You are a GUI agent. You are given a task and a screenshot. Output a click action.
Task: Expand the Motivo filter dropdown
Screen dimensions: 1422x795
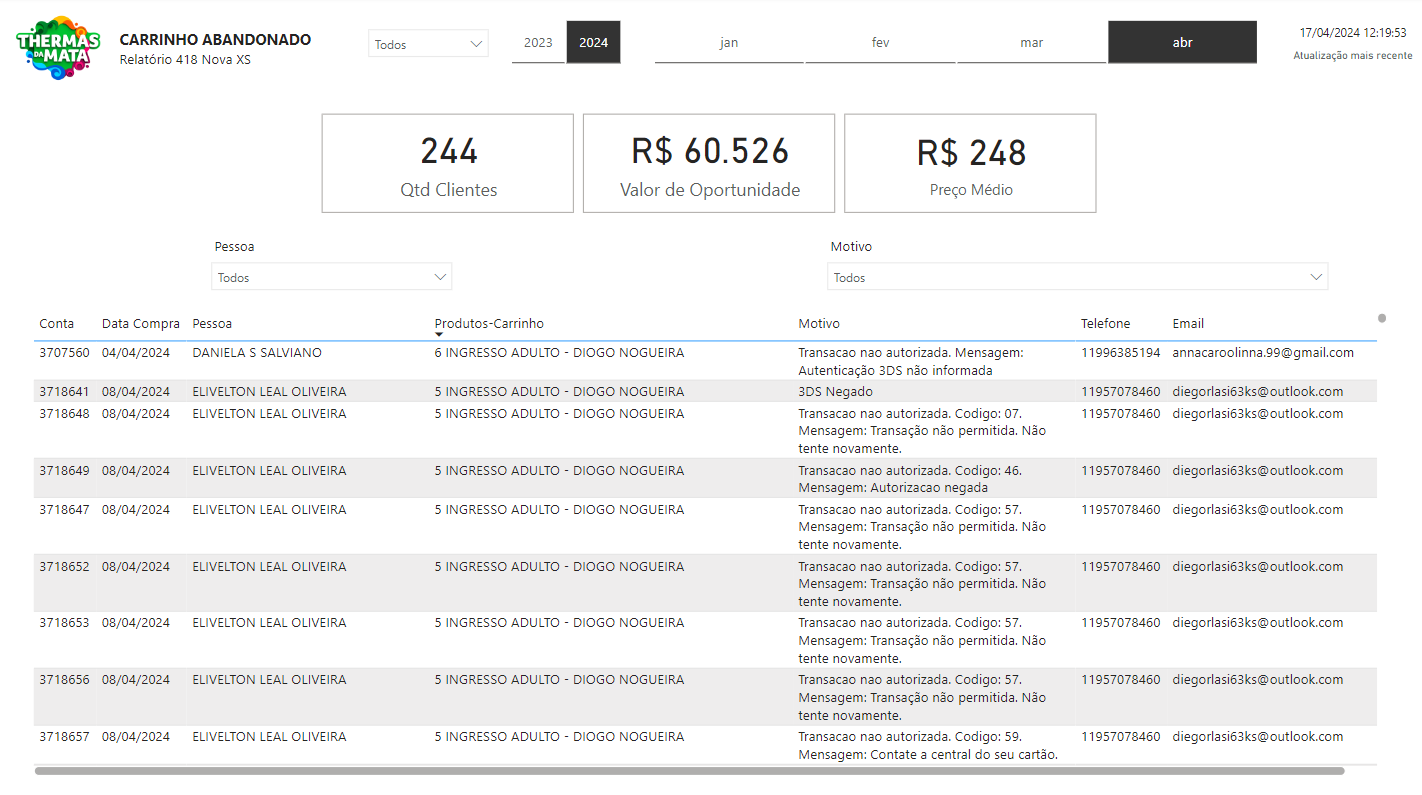click(x=1077, y=277)
